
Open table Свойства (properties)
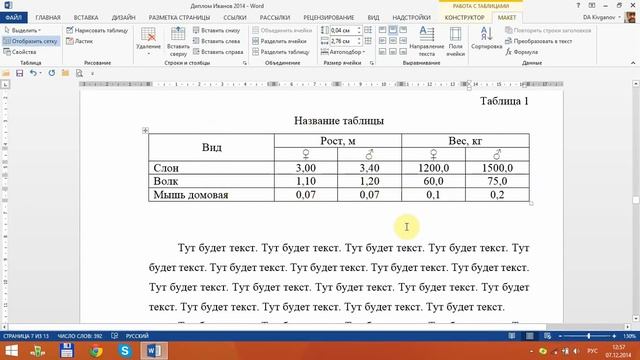coord(20,52)
